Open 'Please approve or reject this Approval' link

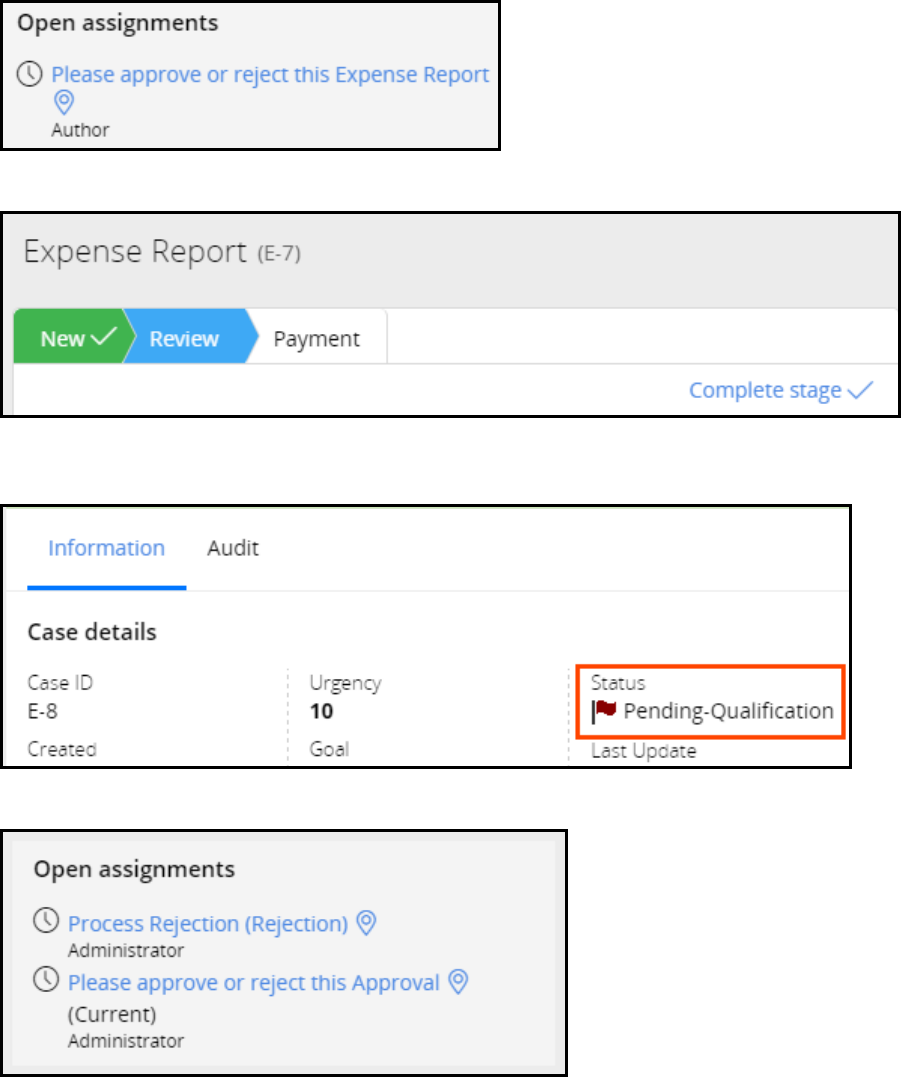coord(253,983)
